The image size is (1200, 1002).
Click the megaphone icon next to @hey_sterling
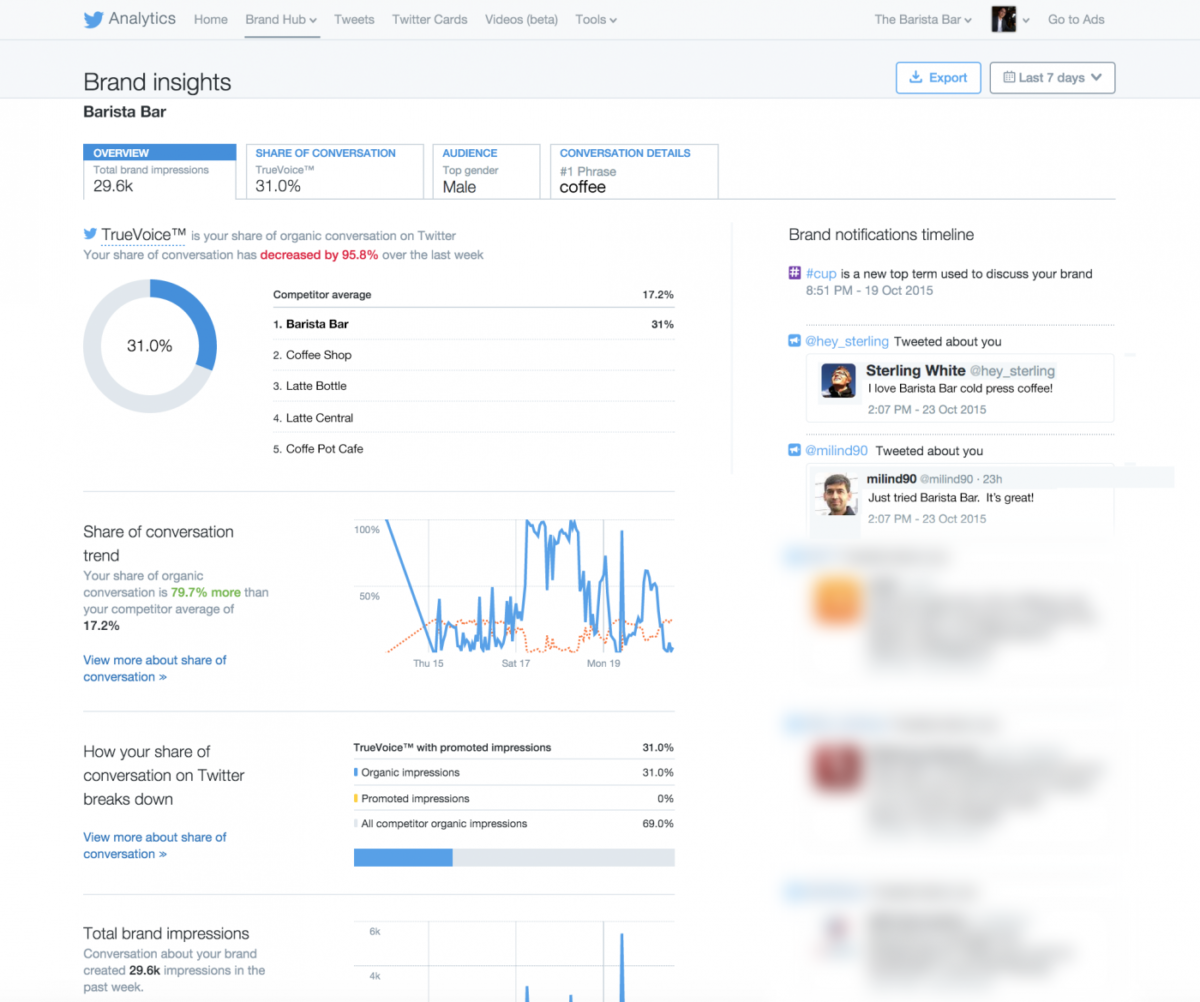coord(795,342)
